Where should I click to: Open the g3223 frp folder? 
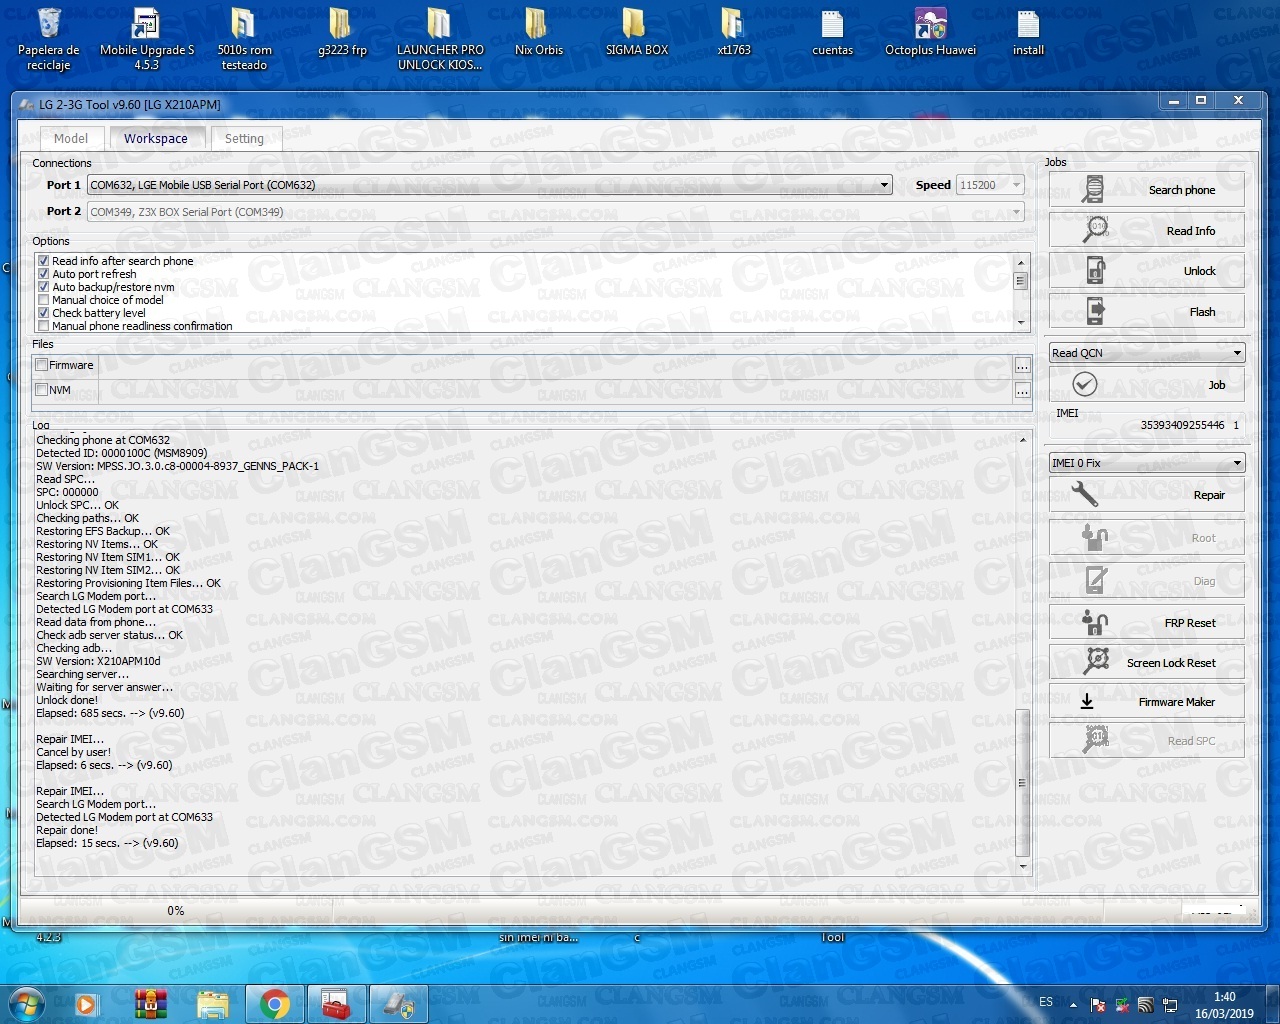[342, 33]
